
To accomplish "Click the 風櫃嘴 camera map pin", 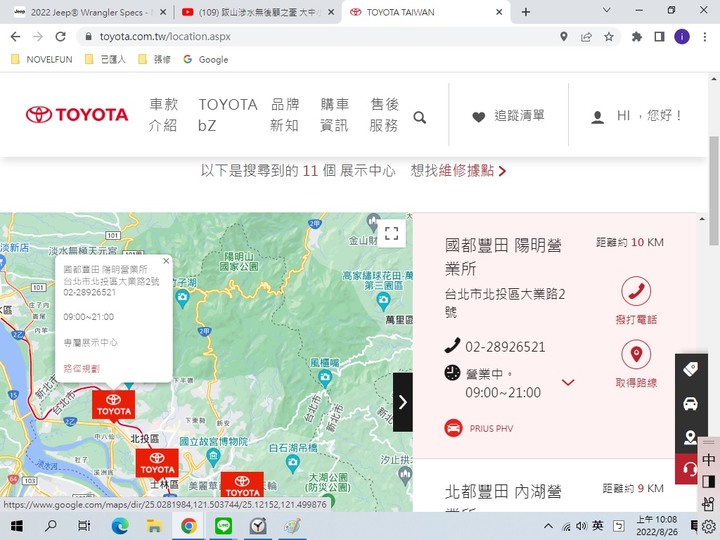I will 325,378.
